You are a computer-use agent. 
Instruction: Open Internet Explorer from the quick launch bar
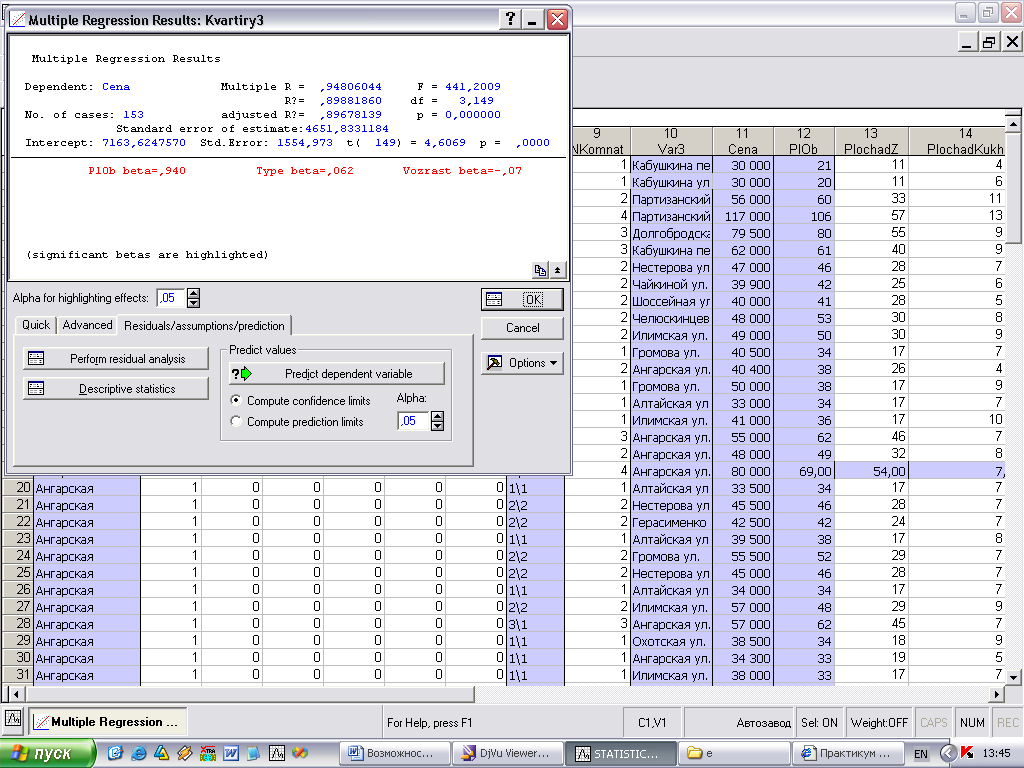pos(138,752)
